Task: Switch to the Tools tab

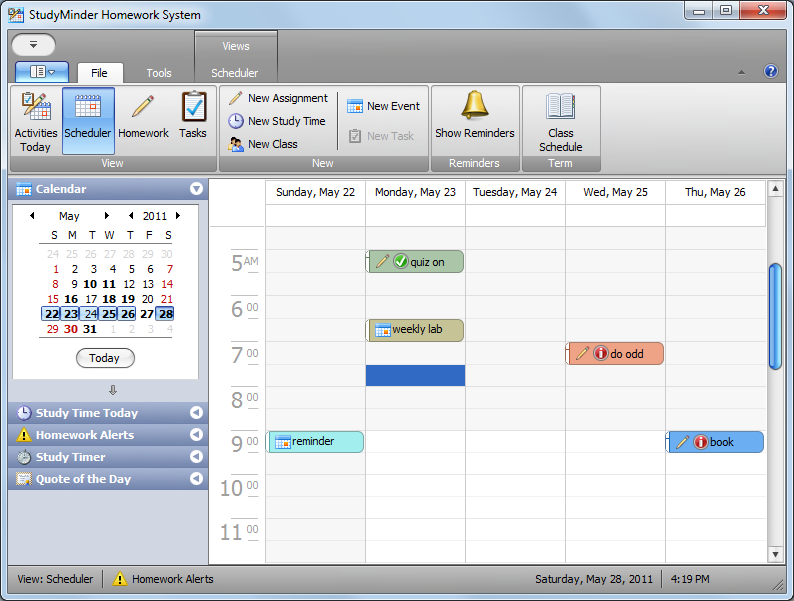Action: tap(159, 73)
